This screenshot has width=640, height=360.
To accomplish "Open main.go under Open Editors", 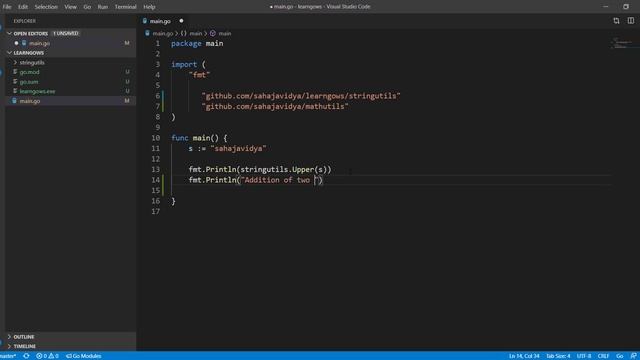I will point(39,43).
